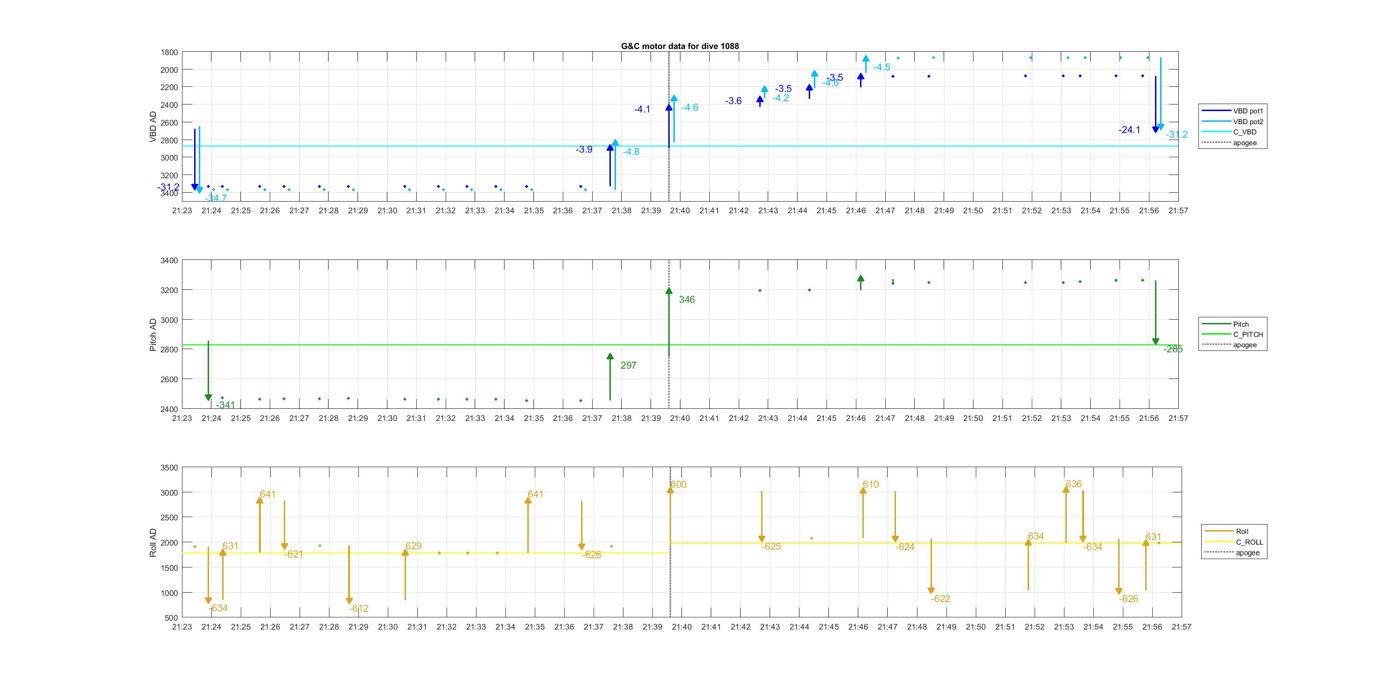Click the "2200" tick on the VBD axis
This screenshot has width=1400, height=693.
point(170,87)
